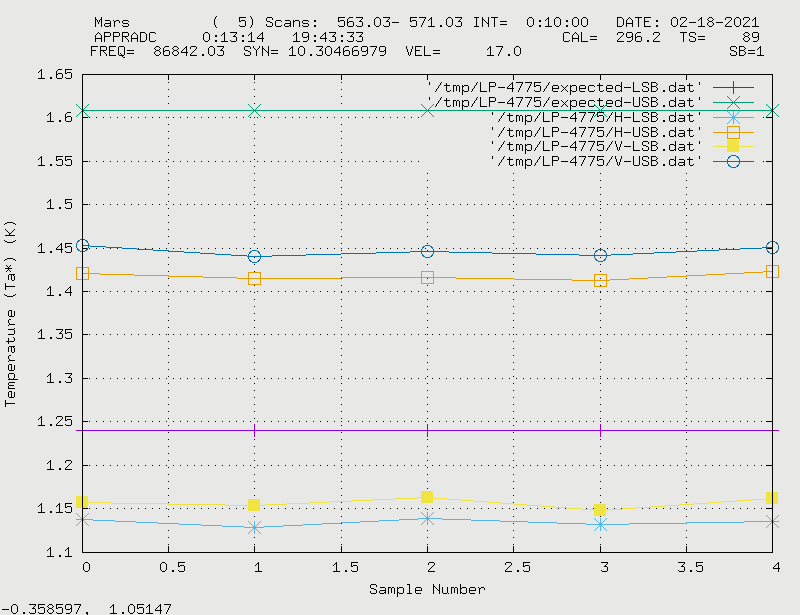Click the INT value 0:10:00
The image size is (800, 615).
(x=557, y=22)
